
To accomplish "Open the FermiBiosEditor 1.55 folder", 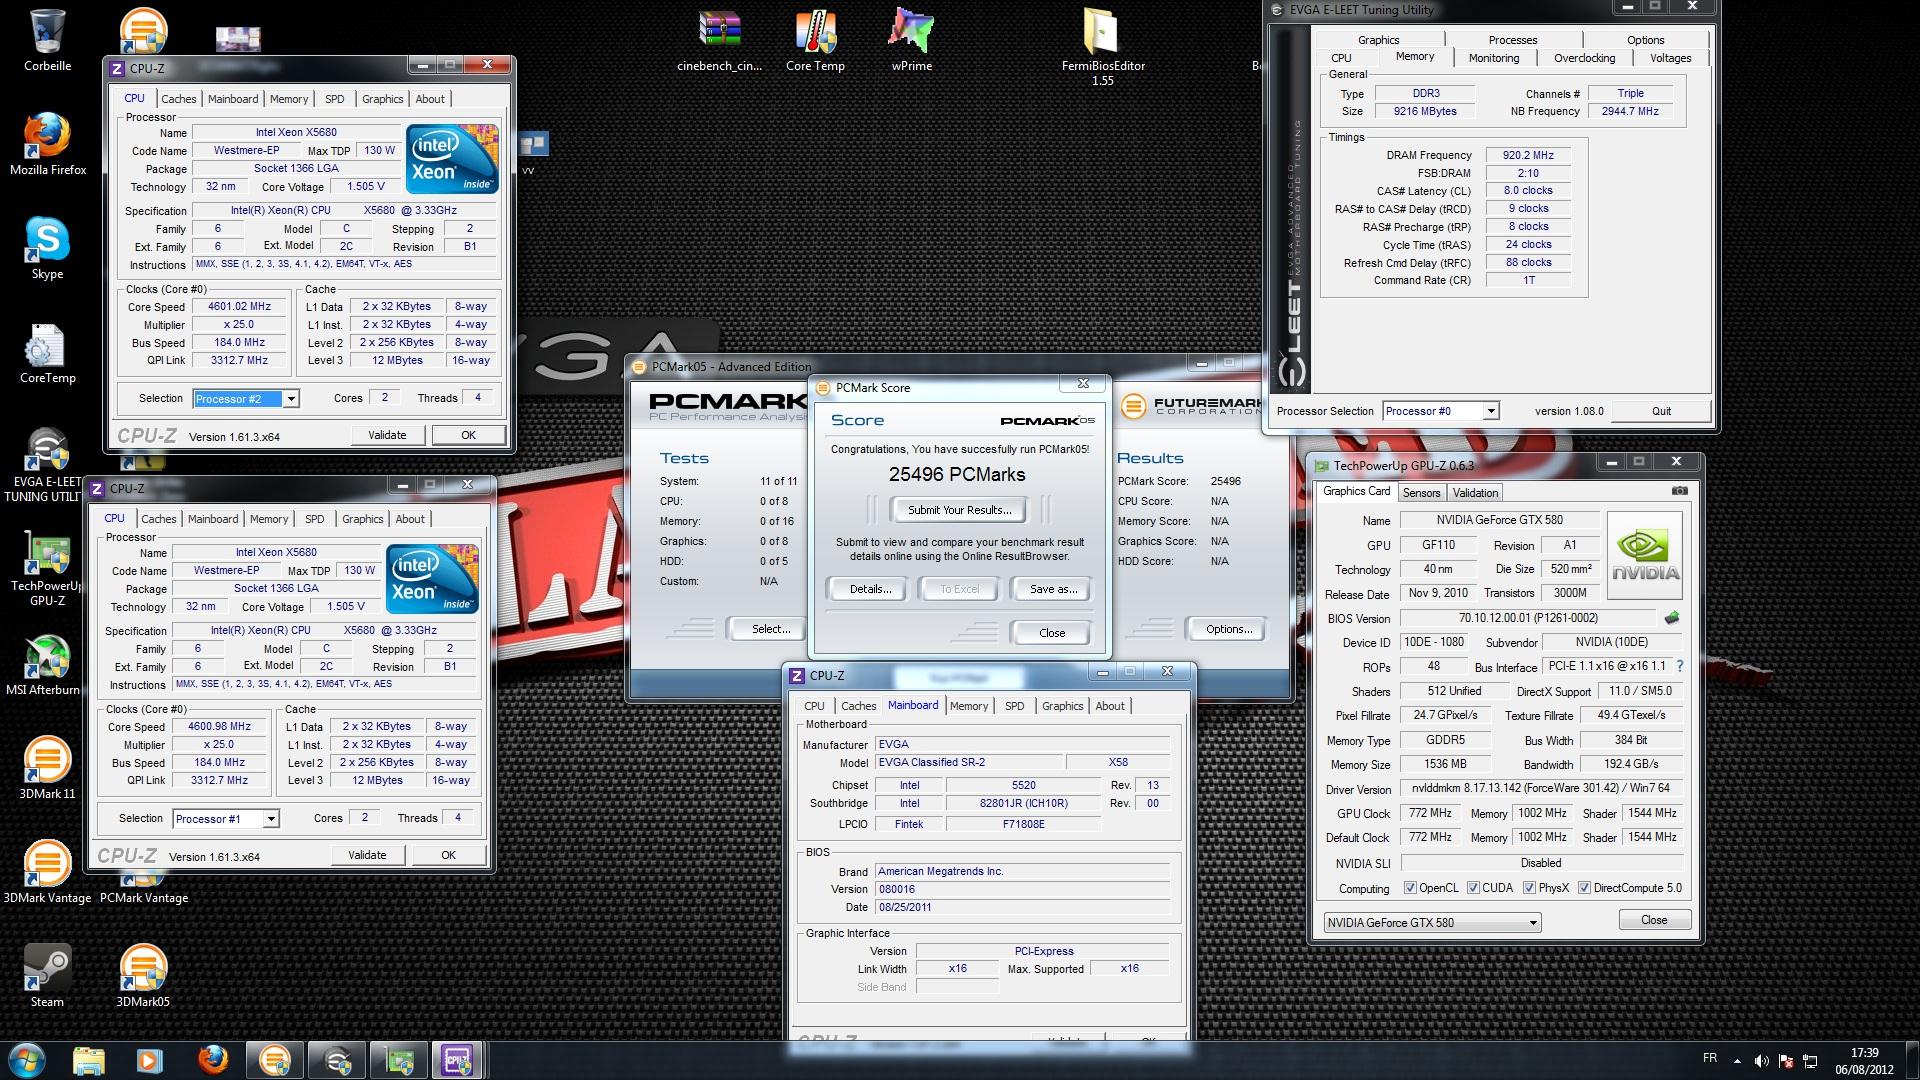I will point(1102,47).
